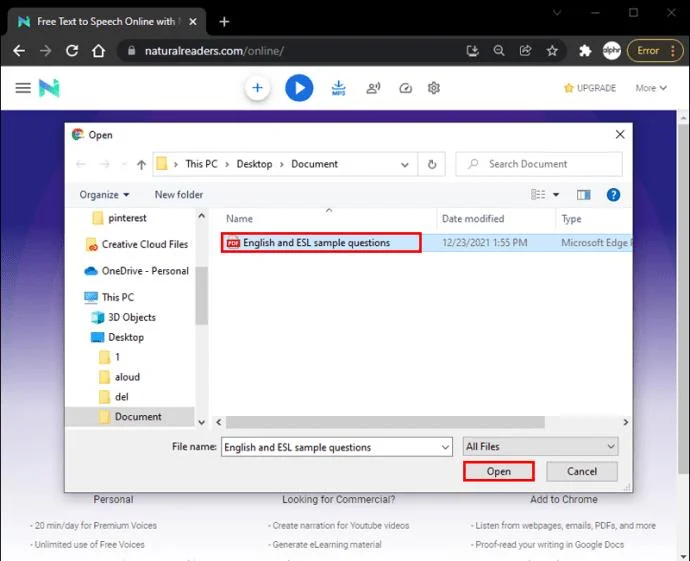Sort by the Name column header

point(239,219)
